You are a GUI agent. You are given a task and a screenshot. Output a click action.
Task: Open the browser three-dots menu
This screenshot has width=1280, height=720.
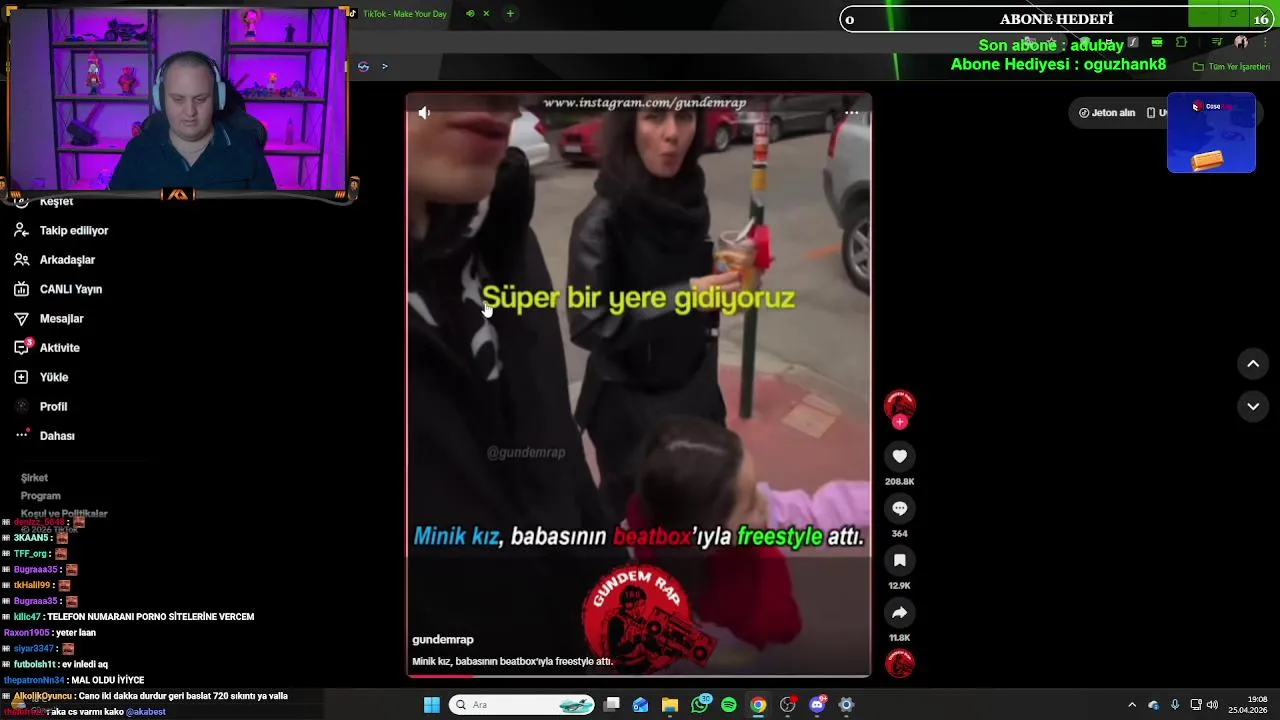pos(1263,42)
